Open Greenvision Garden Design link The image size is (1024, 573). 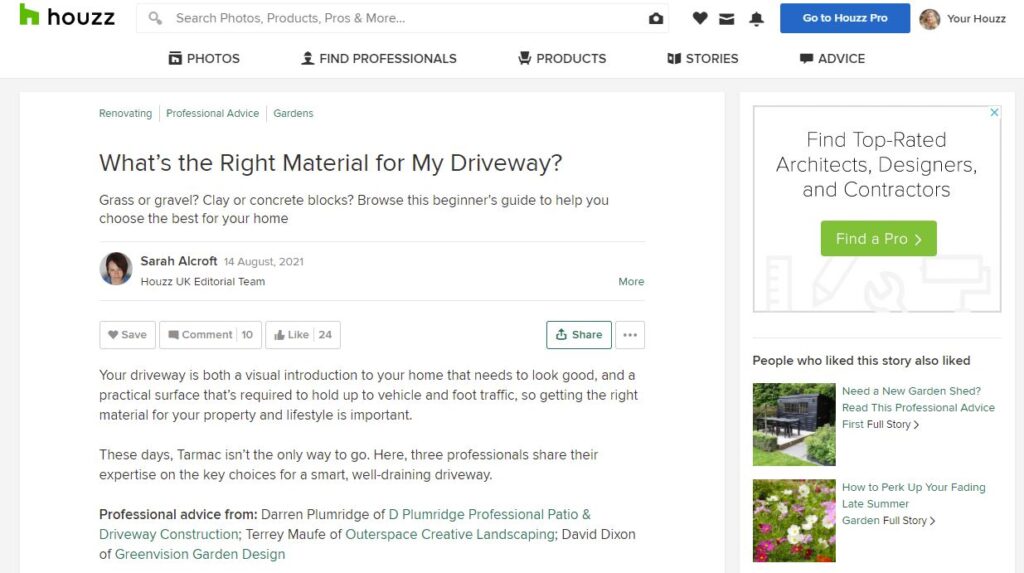pos(200,554)
